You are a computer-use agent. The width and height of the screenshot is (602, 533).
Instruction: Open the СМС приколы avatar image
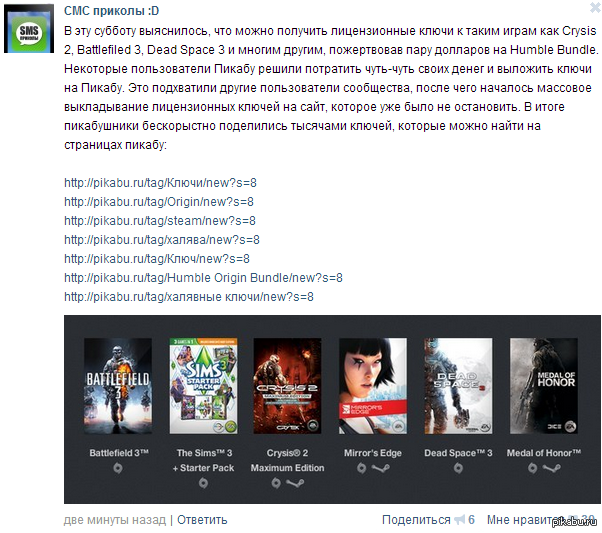(x=29, y=29)
